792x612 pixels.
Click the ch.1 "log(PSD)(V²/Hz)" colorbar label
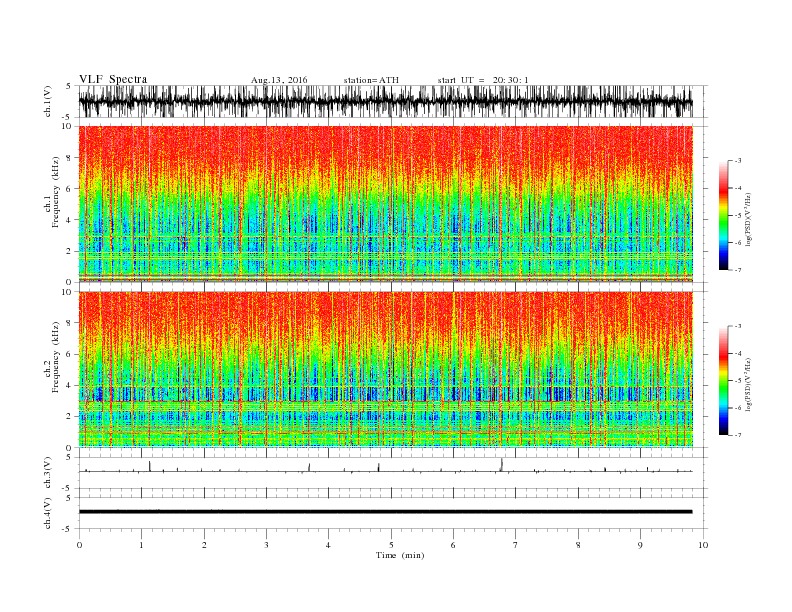click(x=748, y=219)
